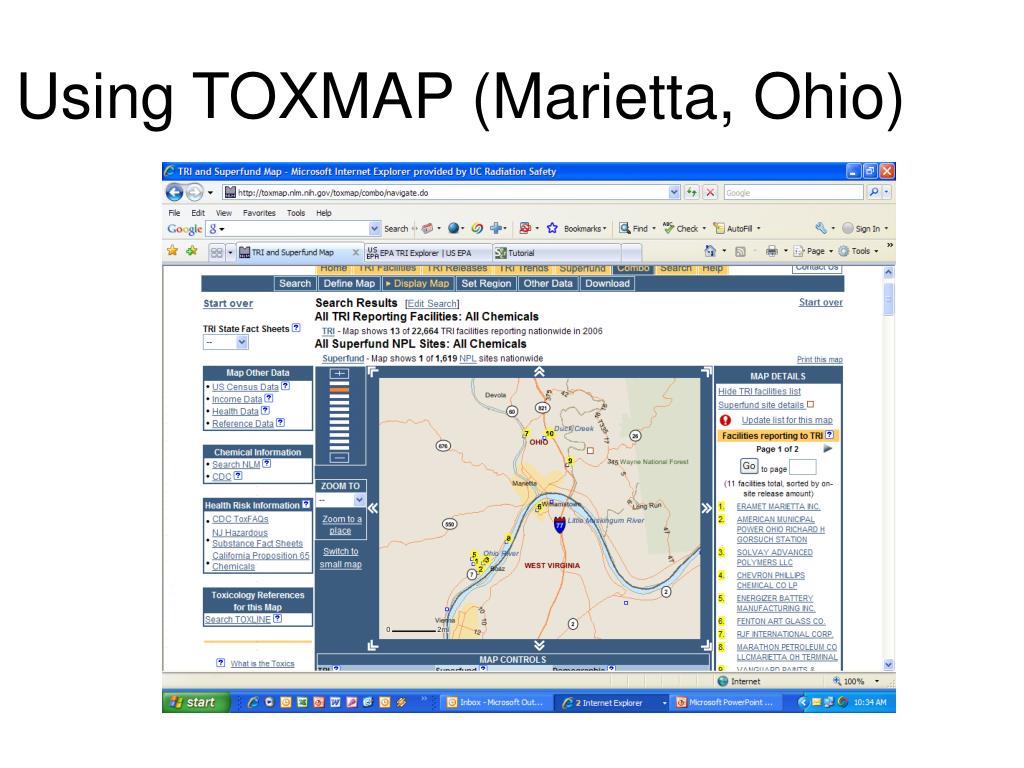Click the Refresh page icon
Viewport: 1024px width, 768px height.
tap(692, 192)
